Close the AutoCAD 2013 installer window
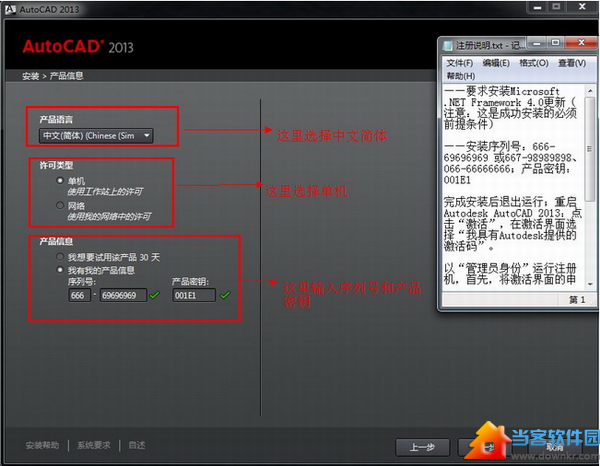This screenshot has width=600, height=466. click(x=582, y=7)
